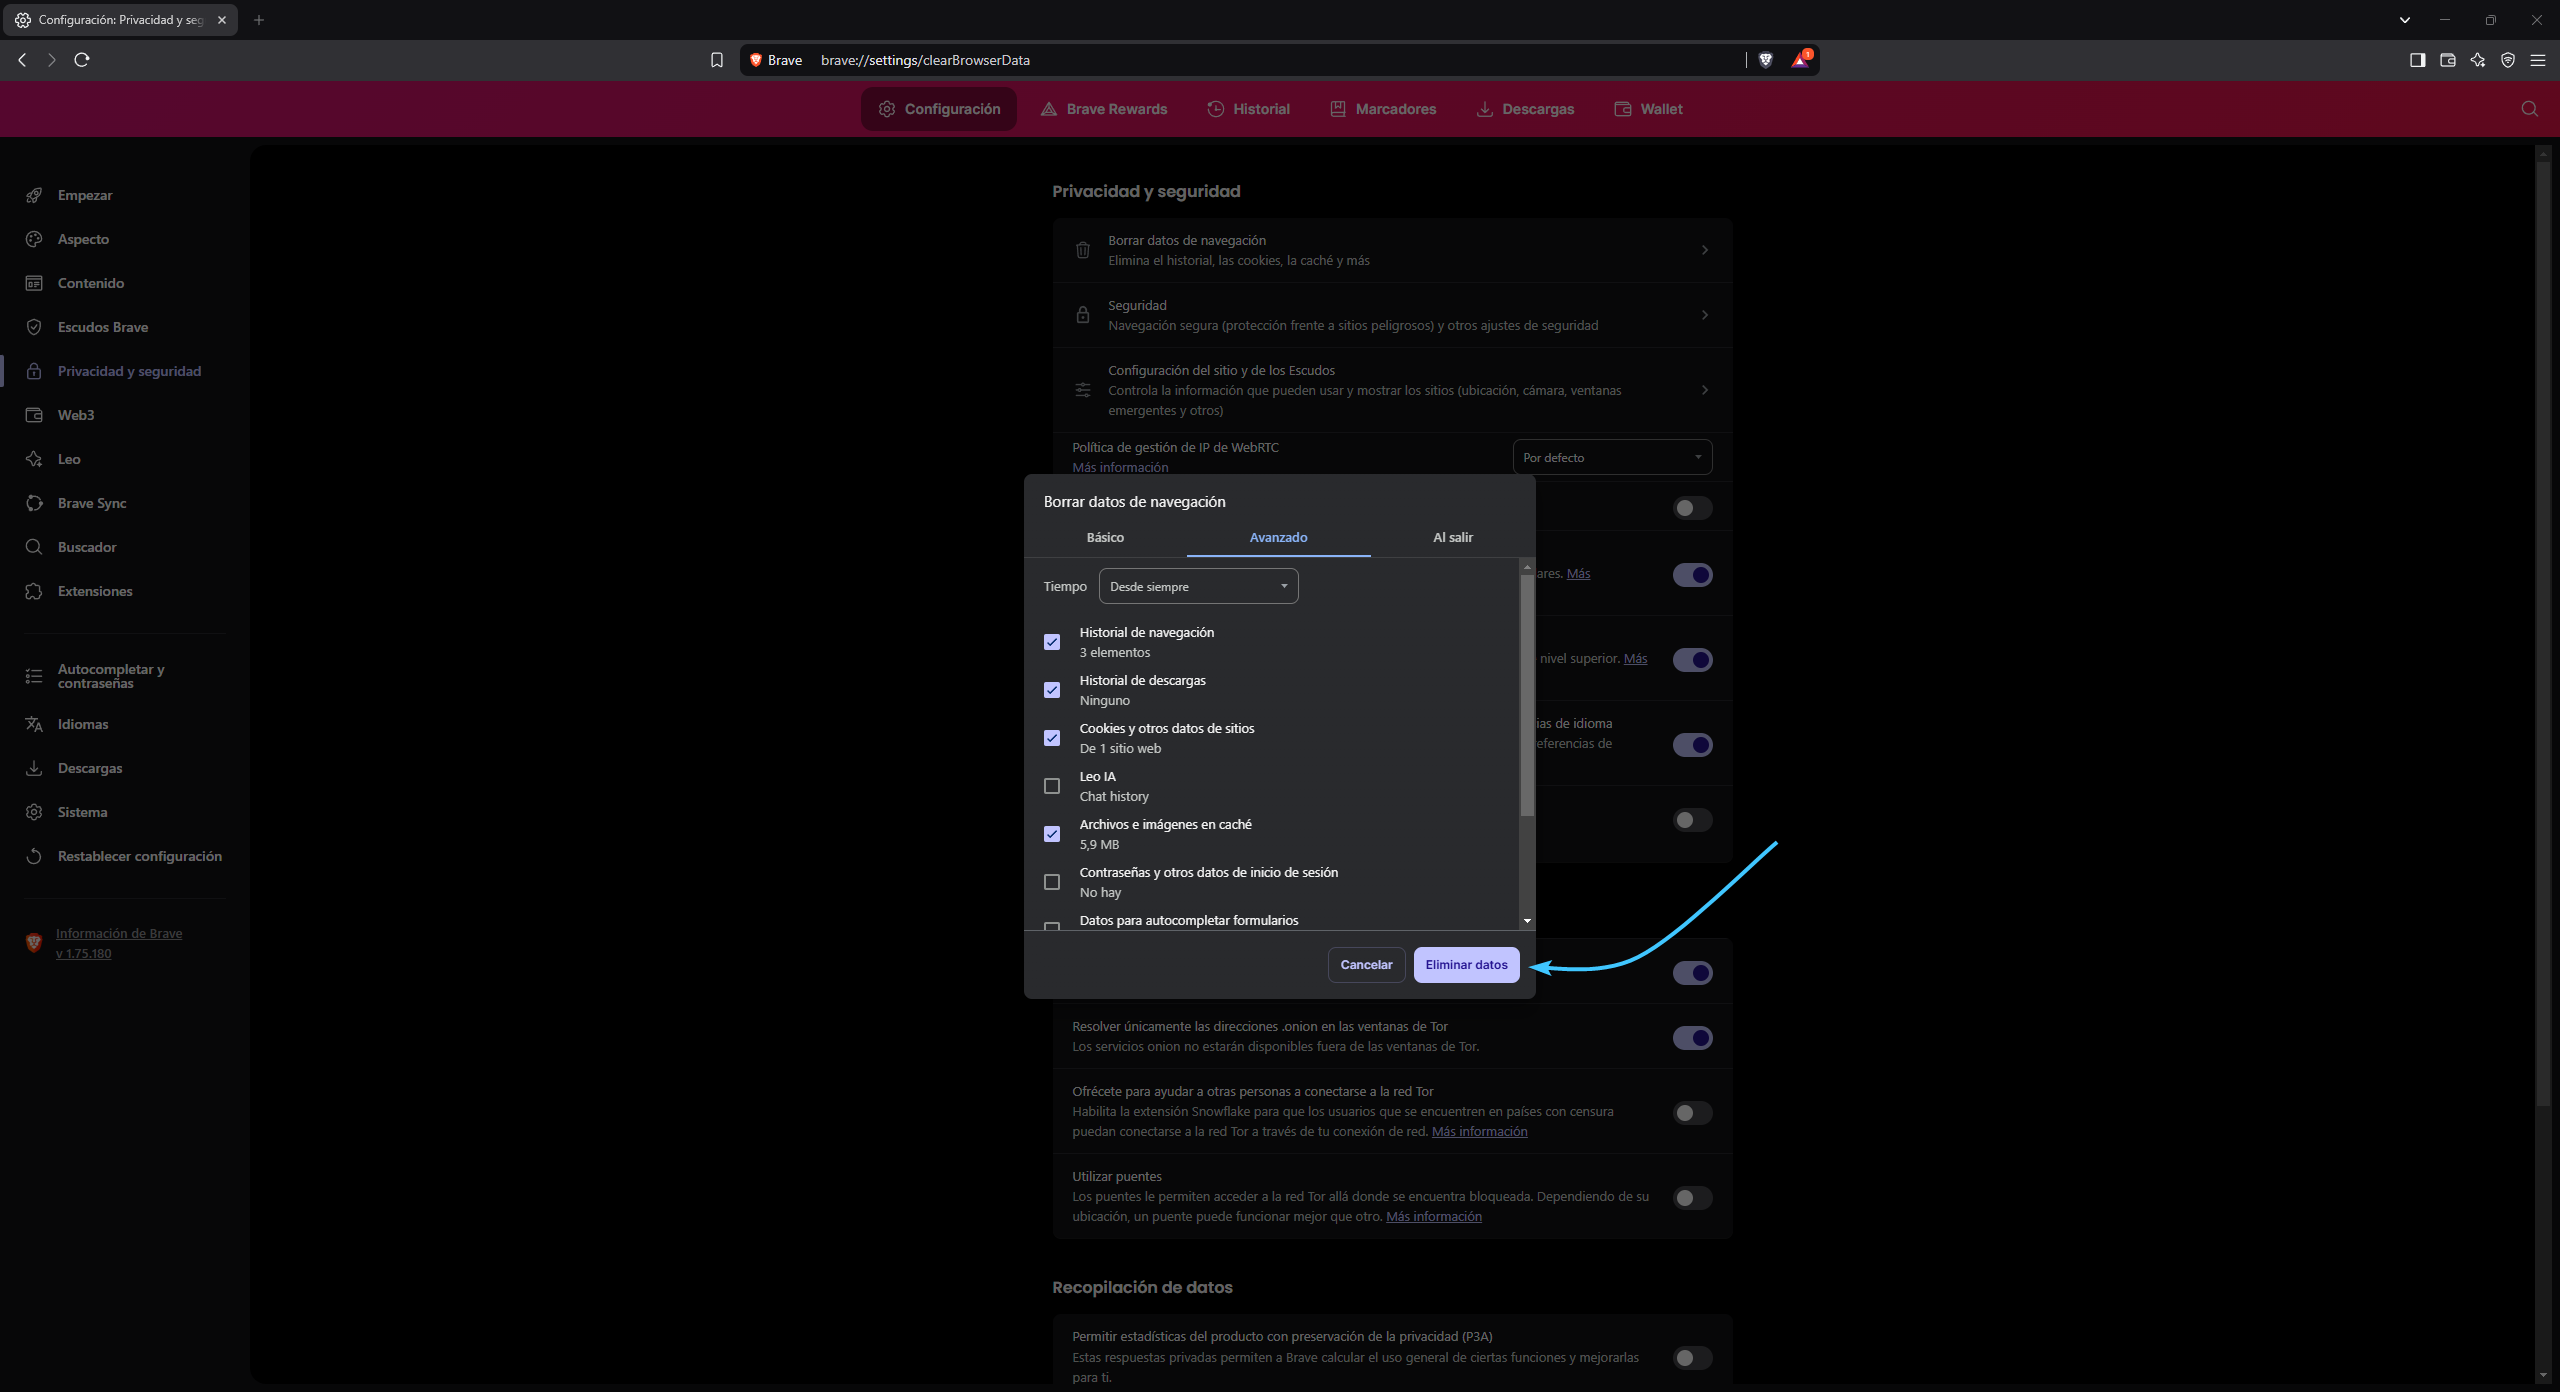Screen dimensions: 2560x1392
Task: Click the address bar URL field
Action: [x=1280, y=60]
